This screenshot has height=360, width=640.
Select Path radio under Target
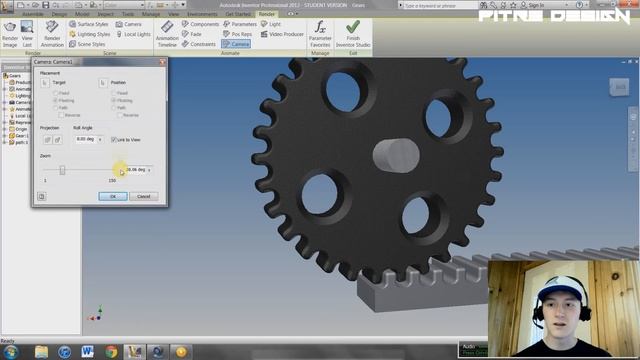(x=56, y=108)
